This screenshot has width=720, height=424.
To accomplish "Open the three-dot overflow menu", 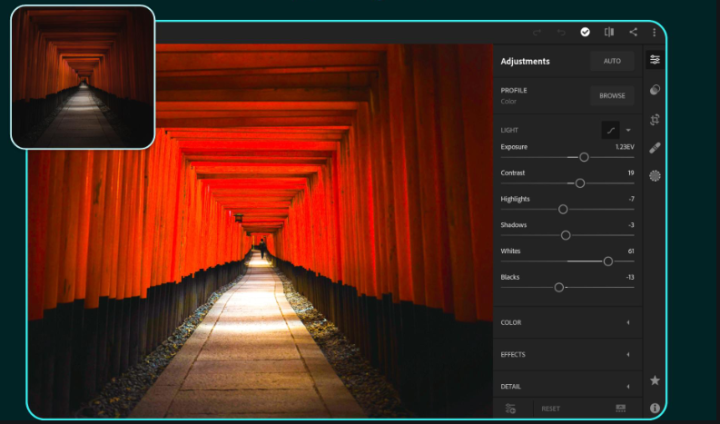I will coord(654,32).
